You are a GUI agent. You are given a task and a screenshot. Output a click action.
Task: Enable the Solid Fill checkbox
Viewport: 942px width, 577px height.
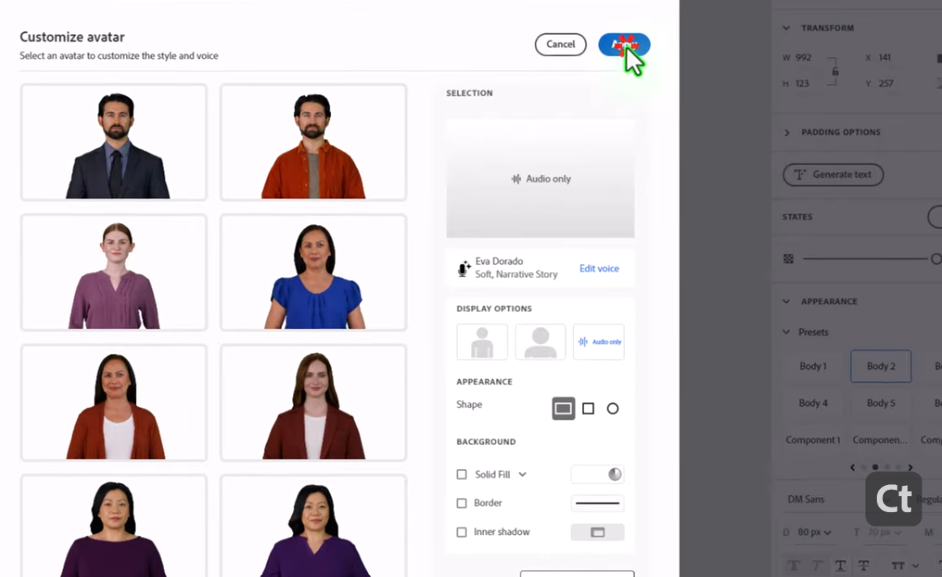pos(462,475)
